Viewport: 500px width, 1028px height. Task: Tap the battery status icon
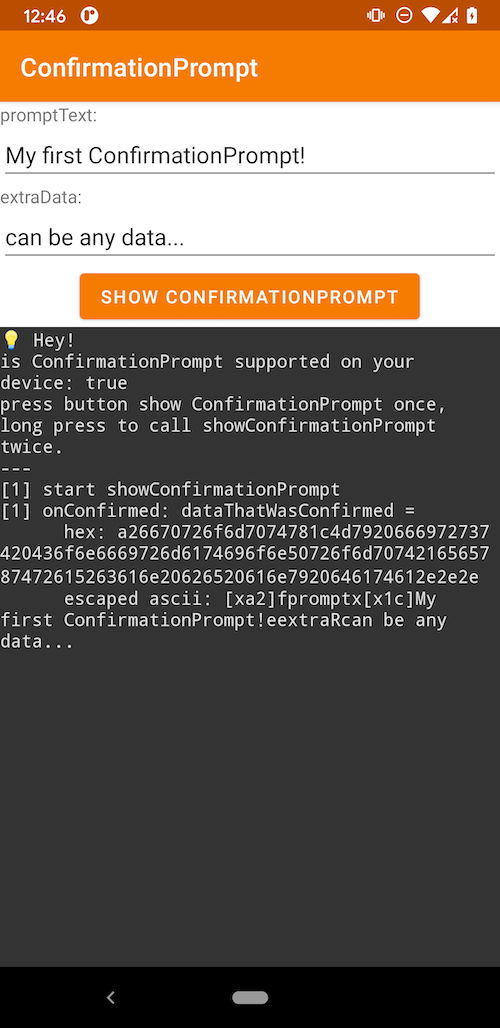(471, 15)
